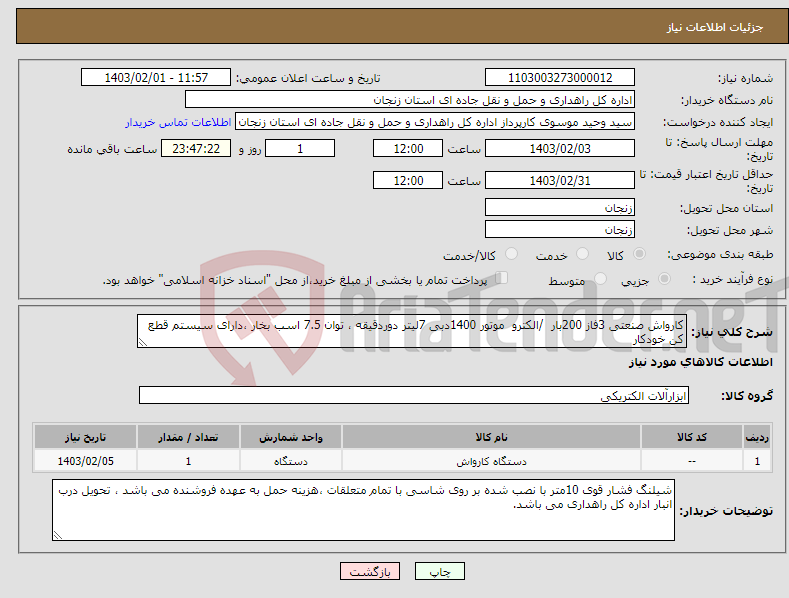Screen dimensions: 789x598
Task: Click the نام کالا column header
Action: coord(491,437)
